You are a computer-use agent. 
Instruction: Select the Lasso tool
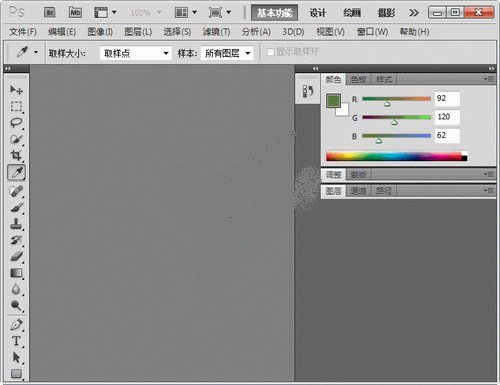click(16, 123)
